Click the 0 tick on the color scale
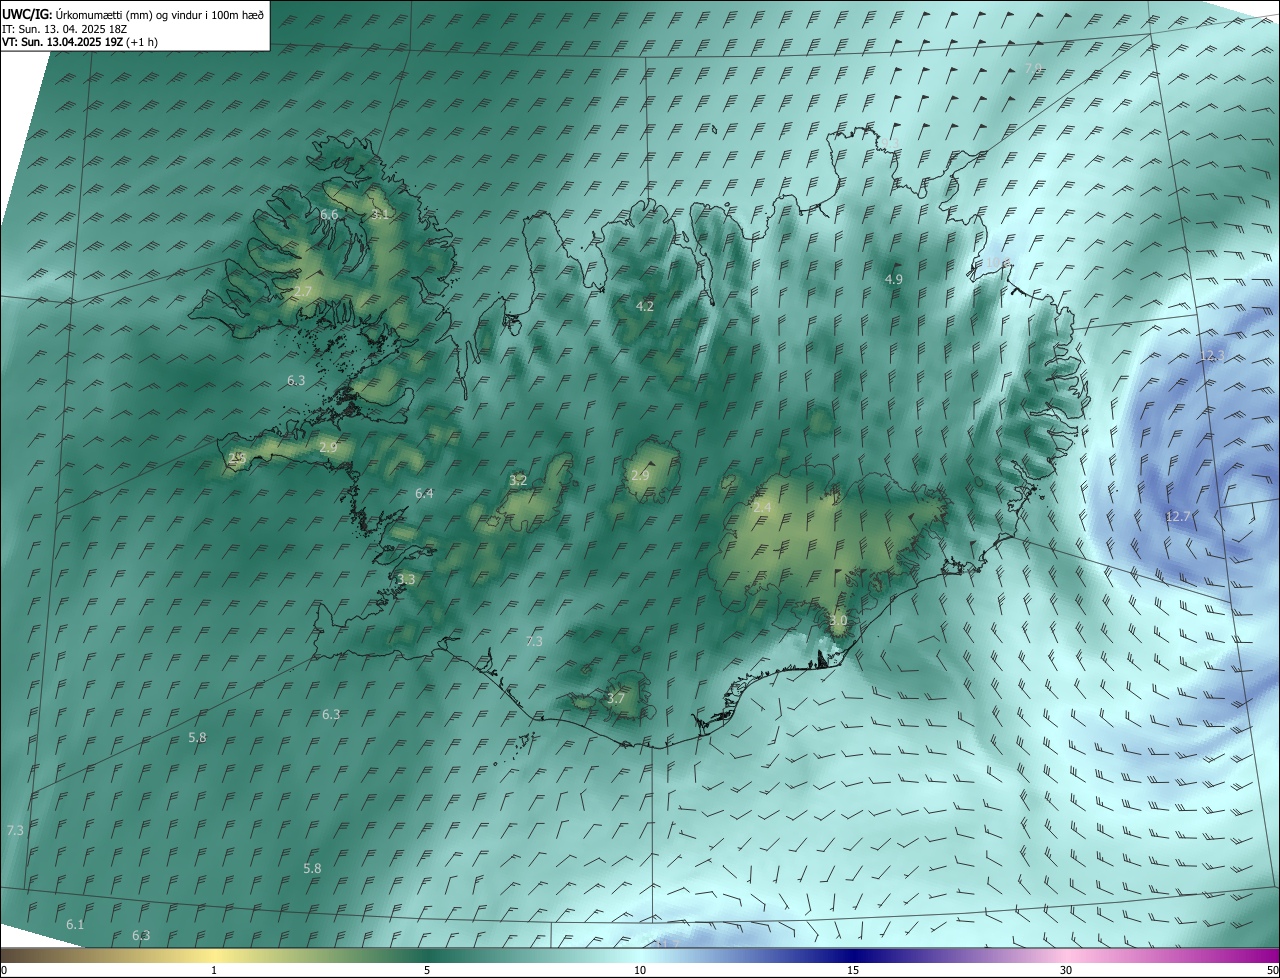The image size is (1280, 978). 4,970
